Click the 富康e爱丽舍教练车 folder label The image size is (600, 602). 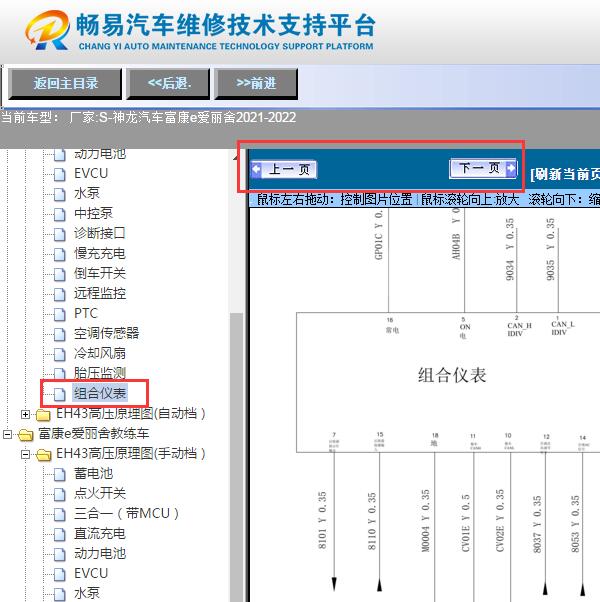point(93,434)
